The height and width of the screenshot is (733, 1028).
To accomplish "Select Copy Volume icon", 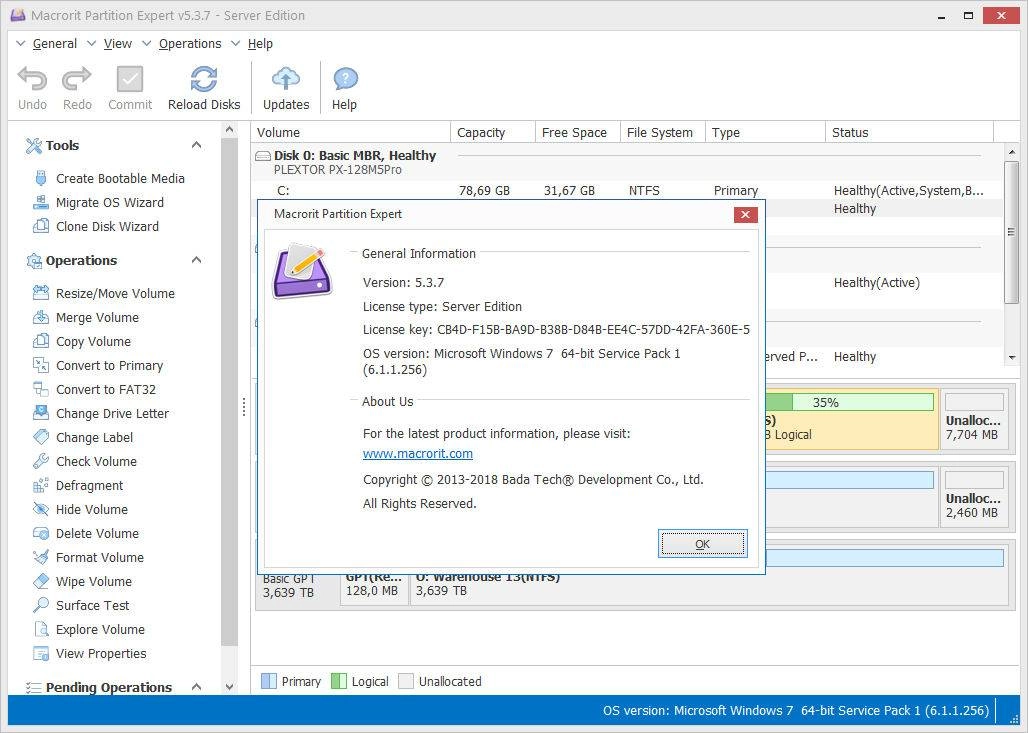I will (41, 341).
